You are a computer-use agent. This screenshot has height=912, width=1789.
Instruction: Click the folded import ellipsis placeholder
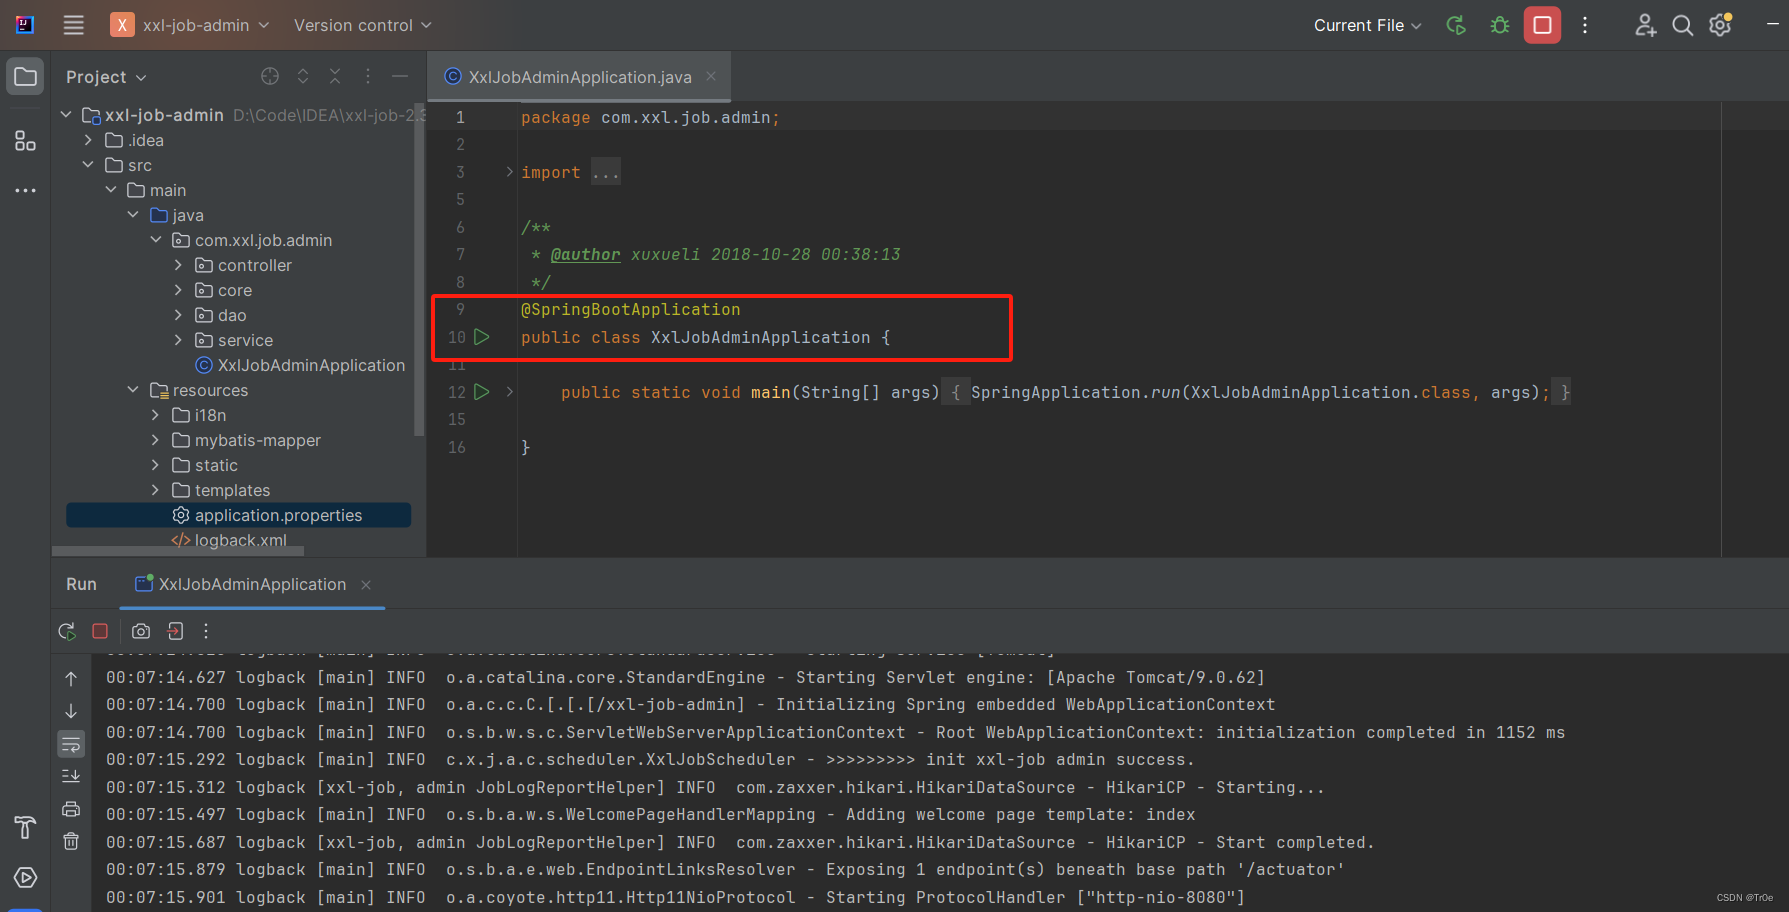606,172
